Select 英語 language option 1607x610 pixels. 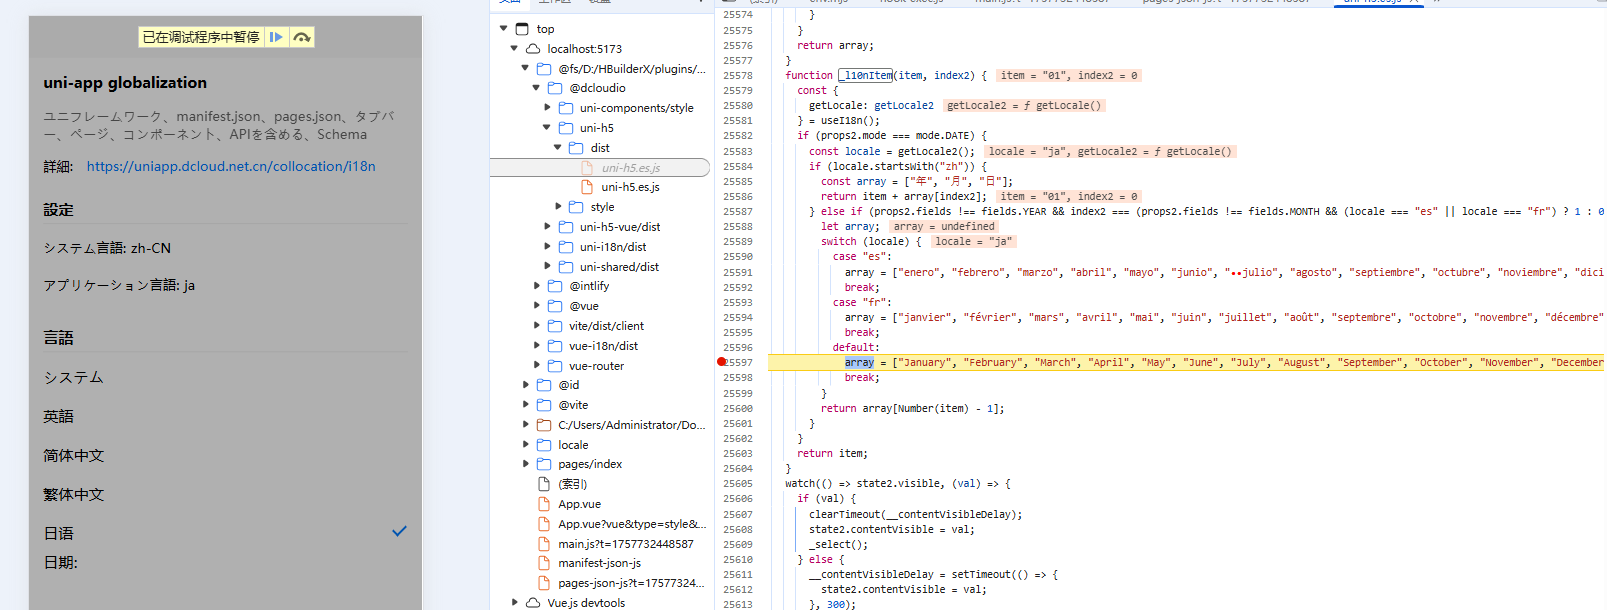[59, 416]
